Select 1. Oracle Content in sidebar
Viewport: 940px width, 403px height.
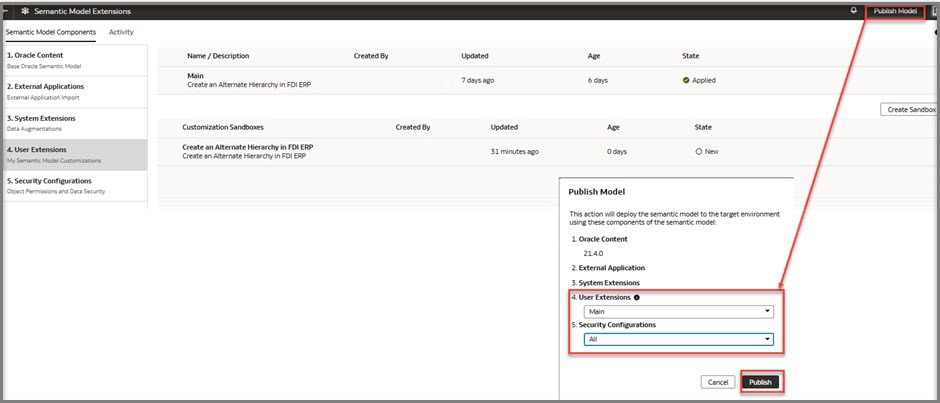pos(75,60)
